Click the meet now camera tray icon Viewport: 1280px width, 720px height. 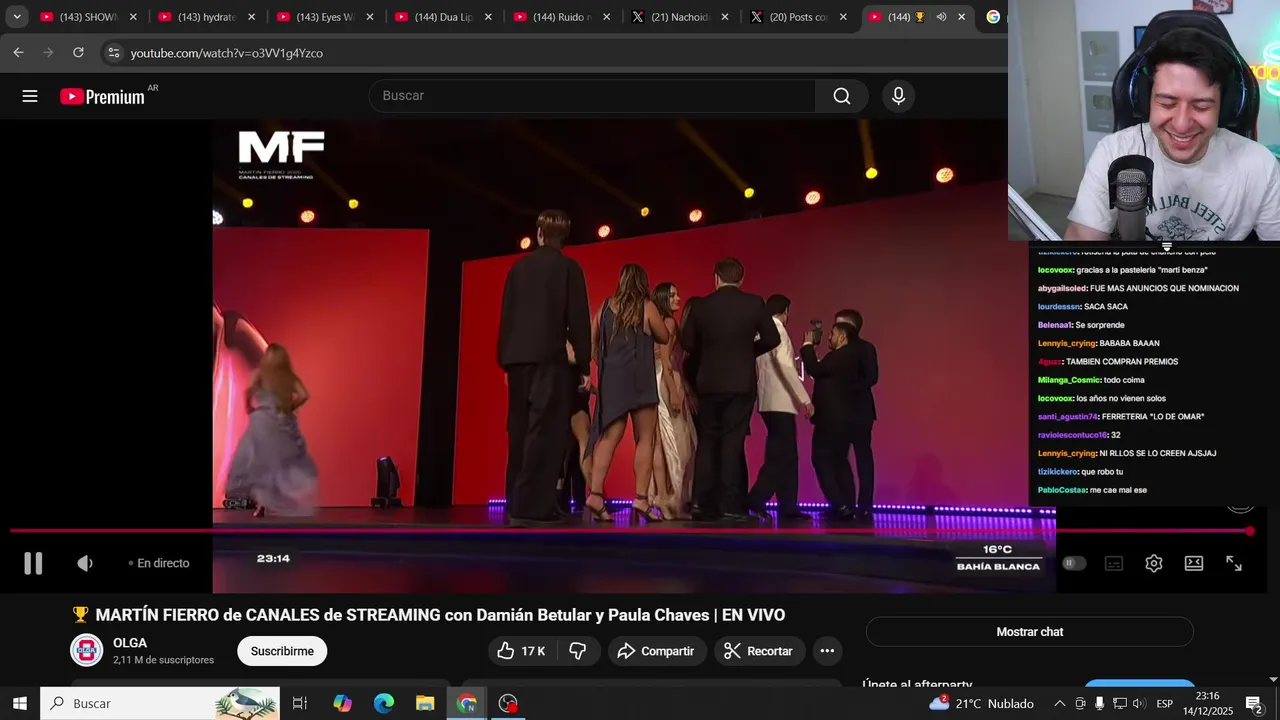coord(1080,704)
